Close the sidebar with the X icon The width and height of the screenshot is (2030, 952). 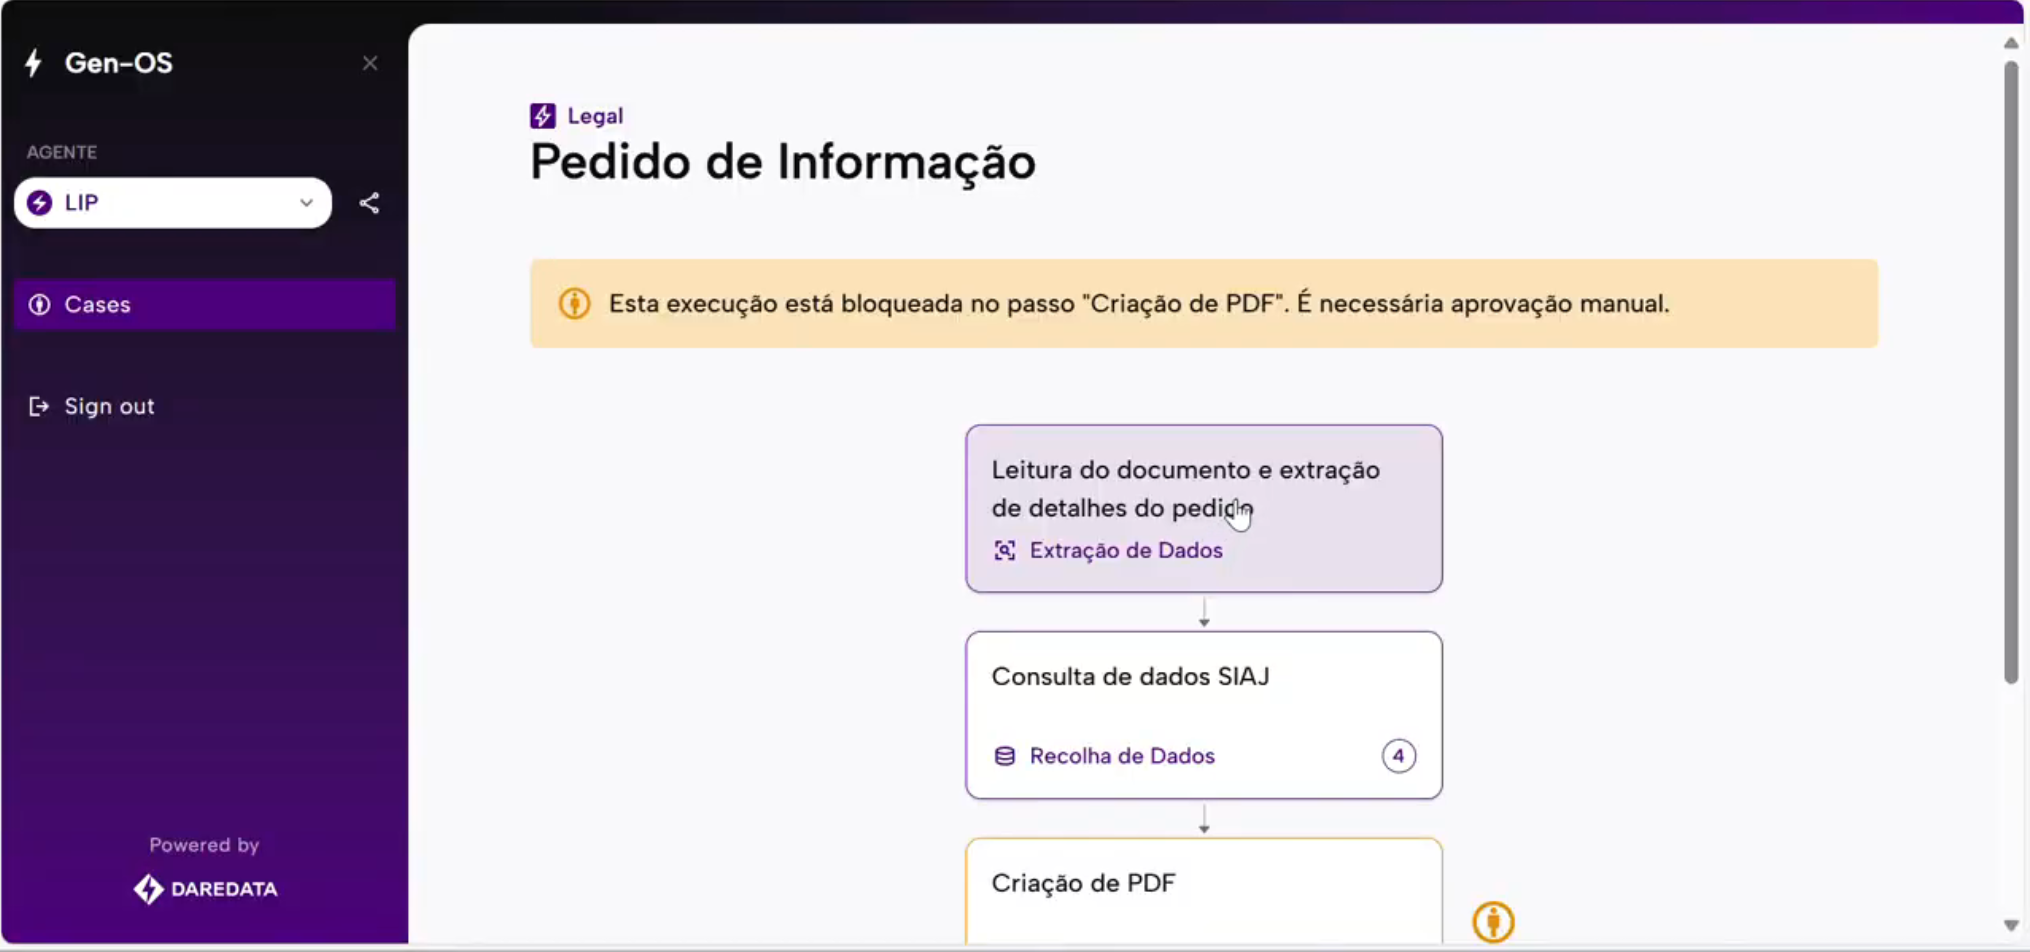point(370,63)
